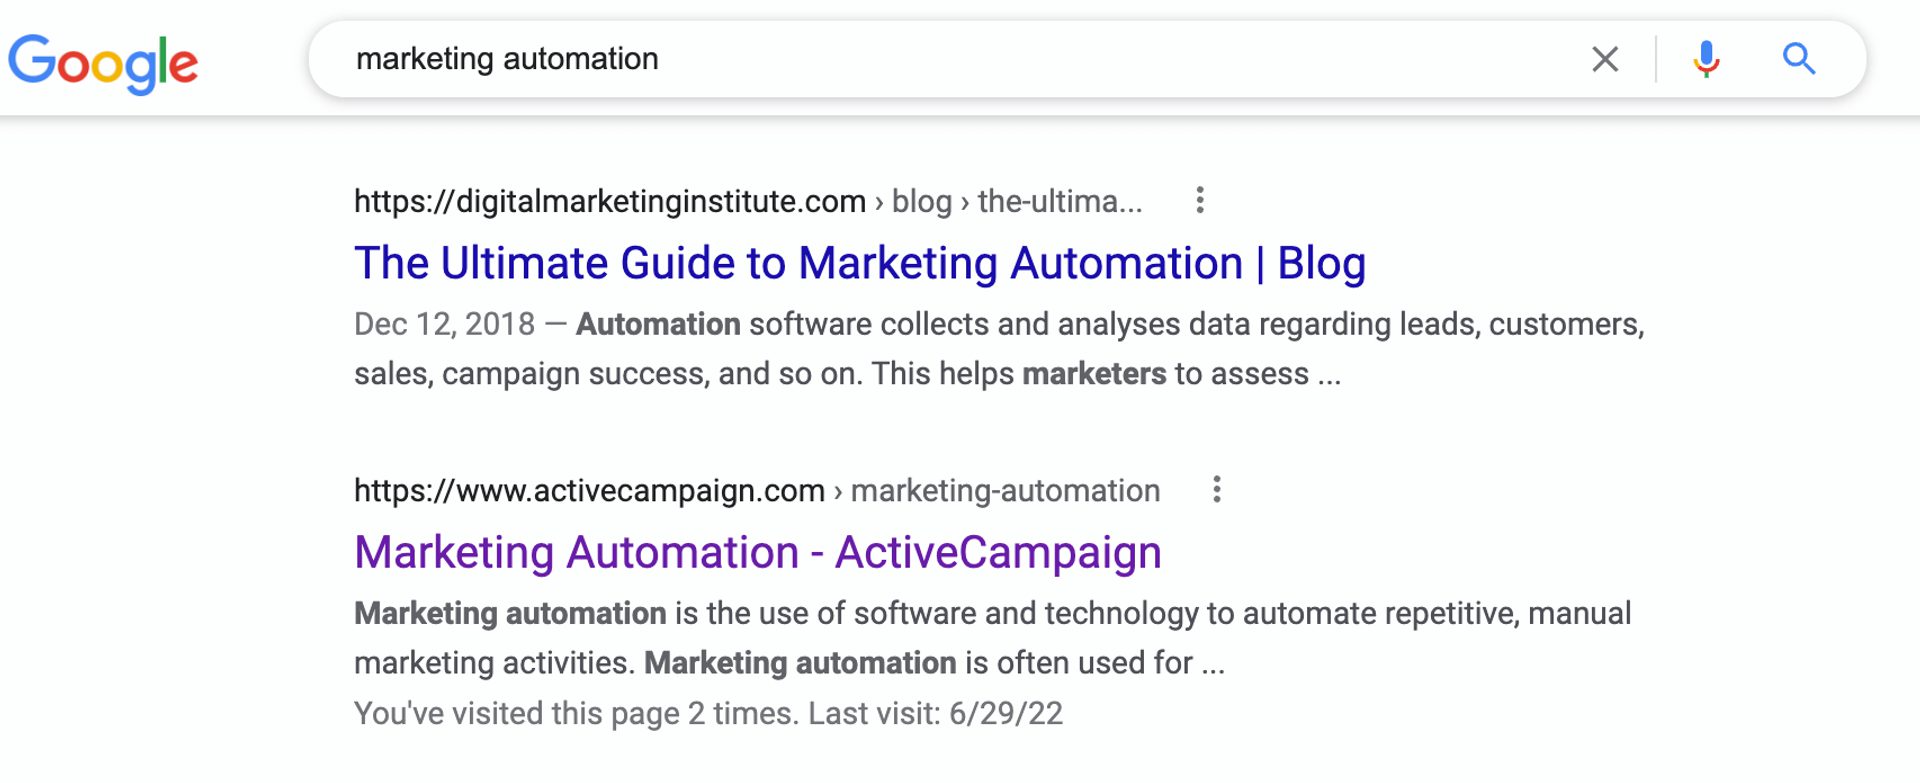This screenshot has height=783, width=1920.
Task: Click the Dec 12, 2018 date in the snippet
Action: coord(443,323)
